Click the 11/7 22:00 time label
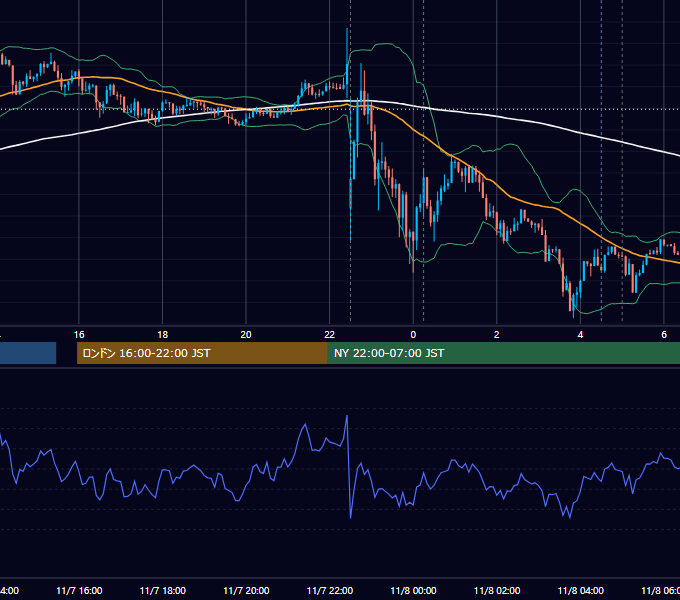Viewport: 680px width, 600px height. point(330,590)
